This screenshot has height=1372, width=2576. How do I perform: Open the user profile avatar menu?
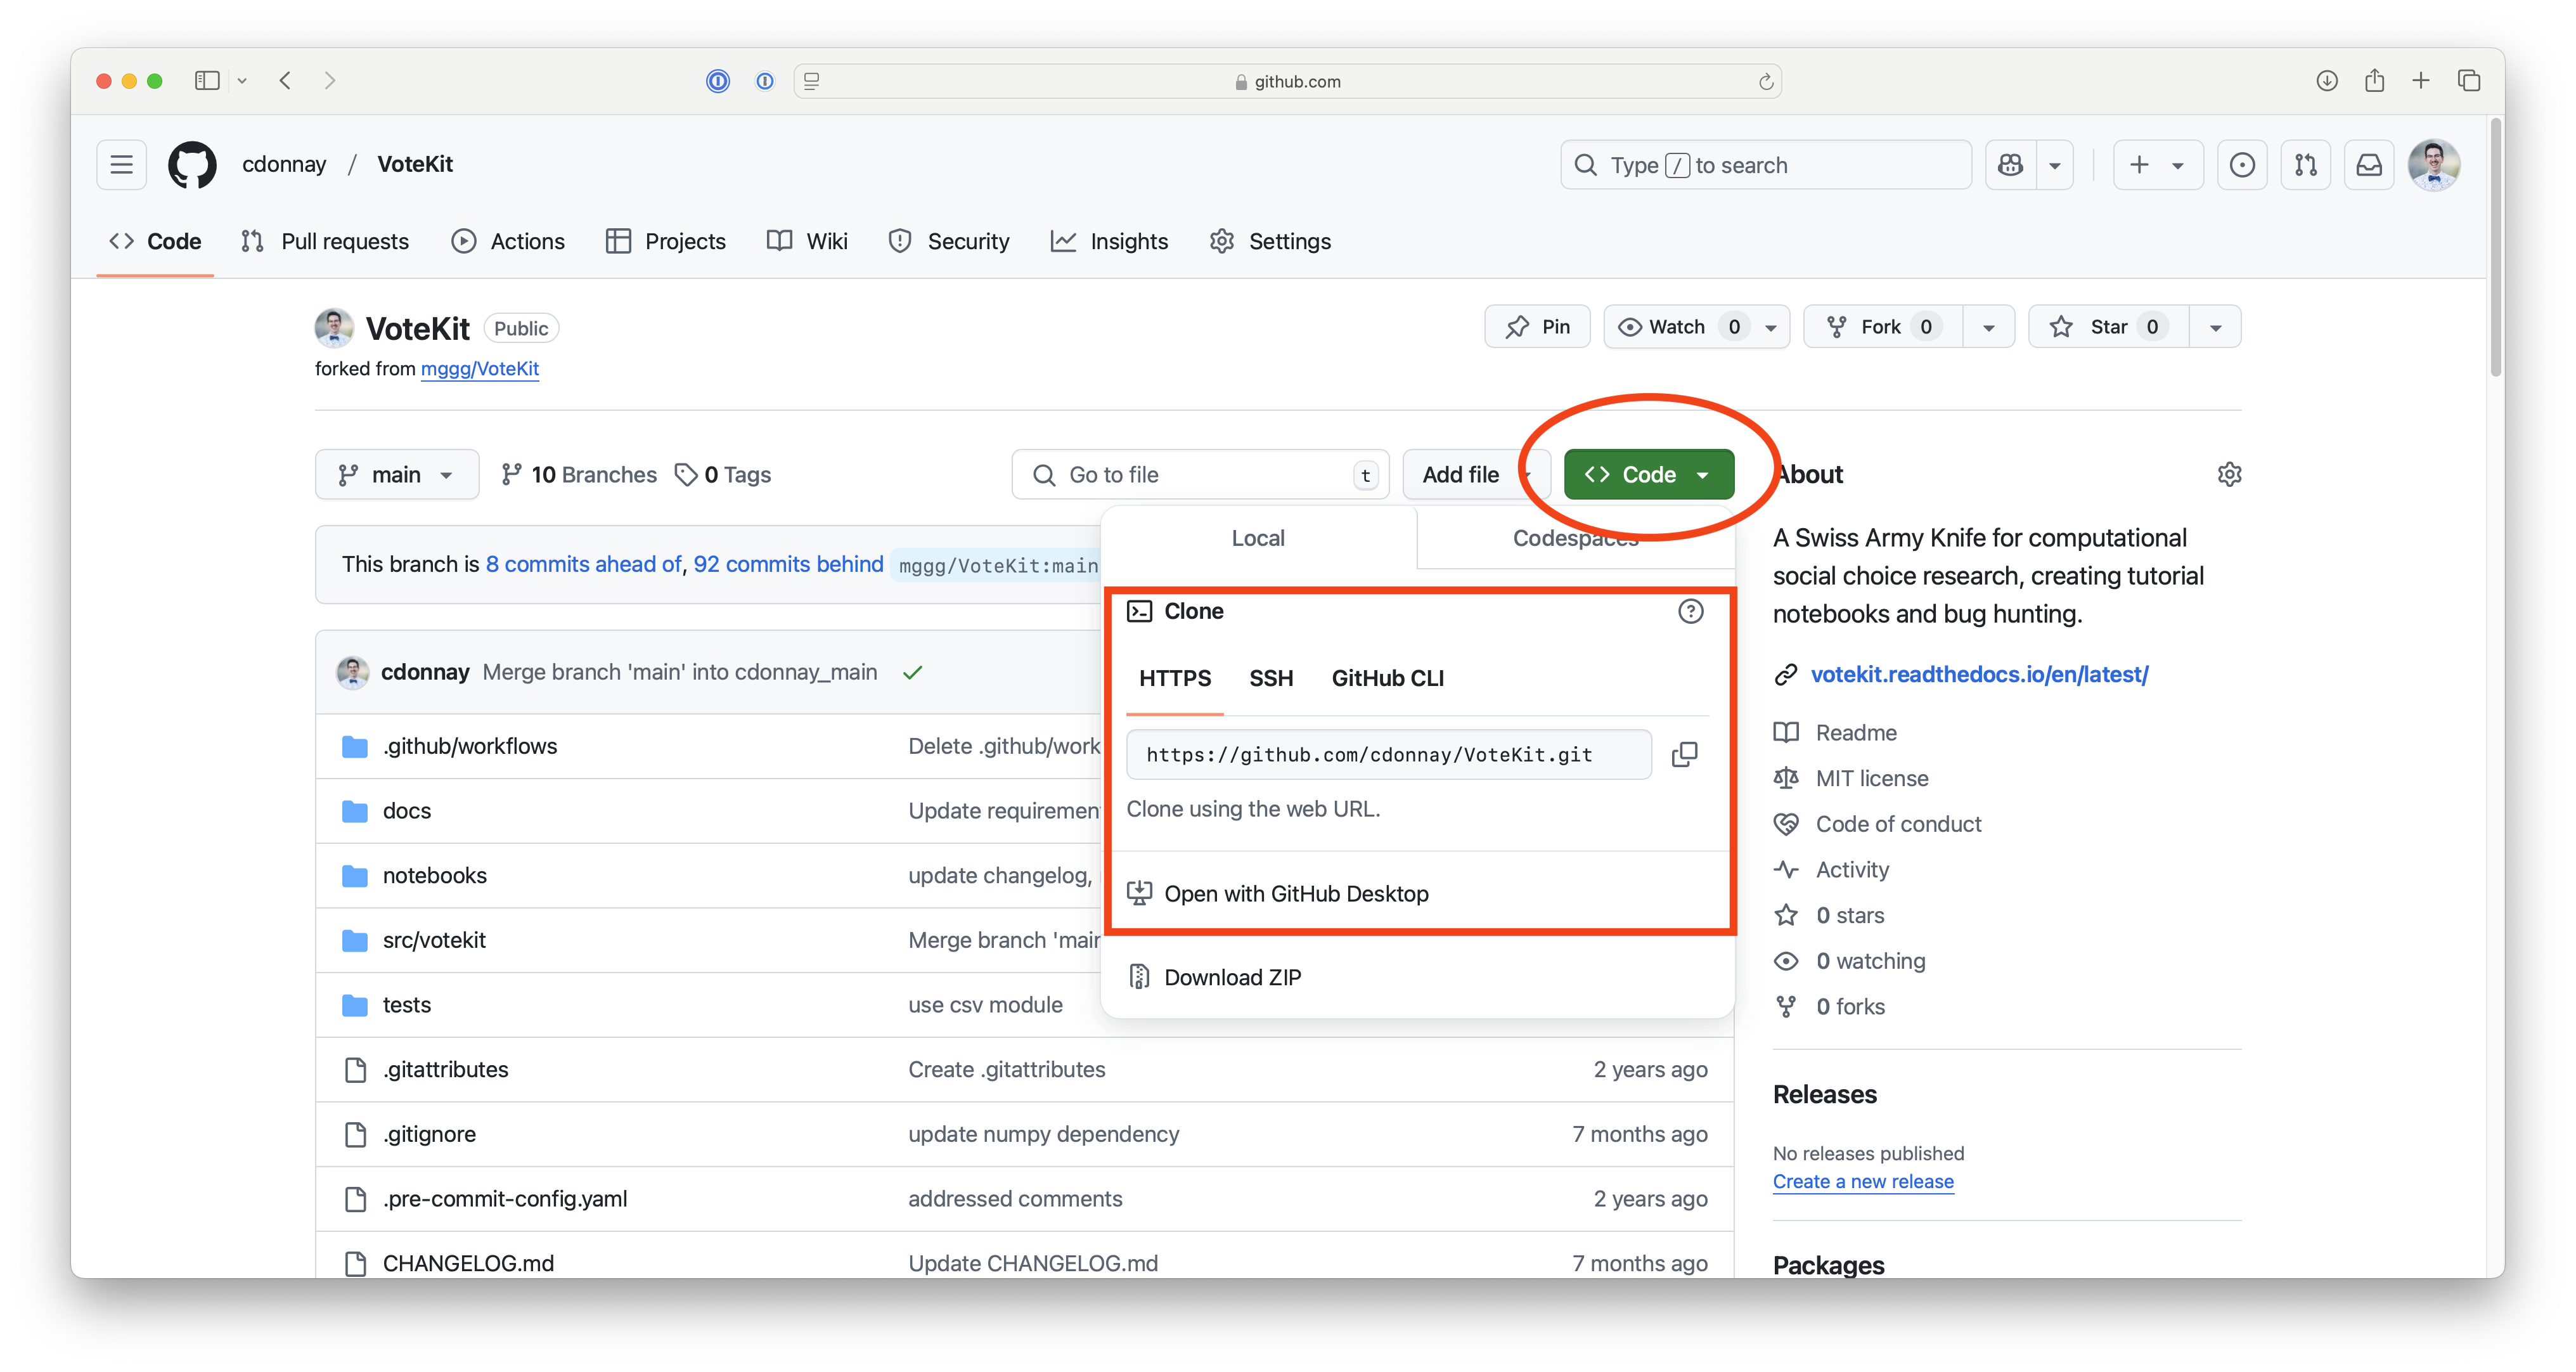(2434, 165)
